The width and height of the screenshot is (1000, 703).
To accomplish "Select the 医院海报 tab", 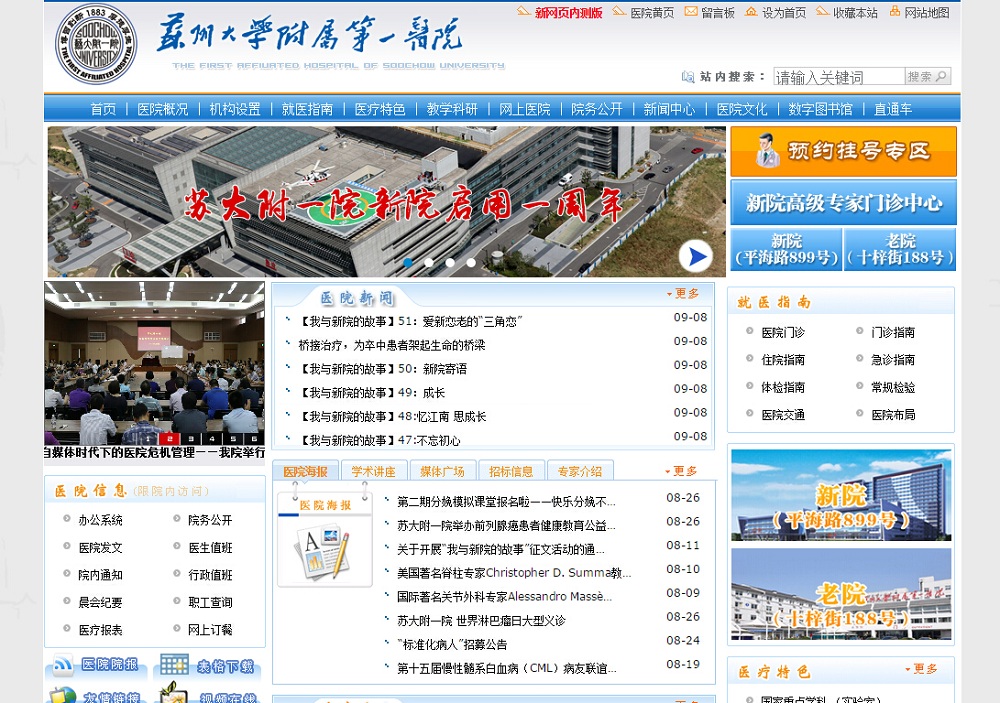I will pyautogui.click(x=305, y=471).
